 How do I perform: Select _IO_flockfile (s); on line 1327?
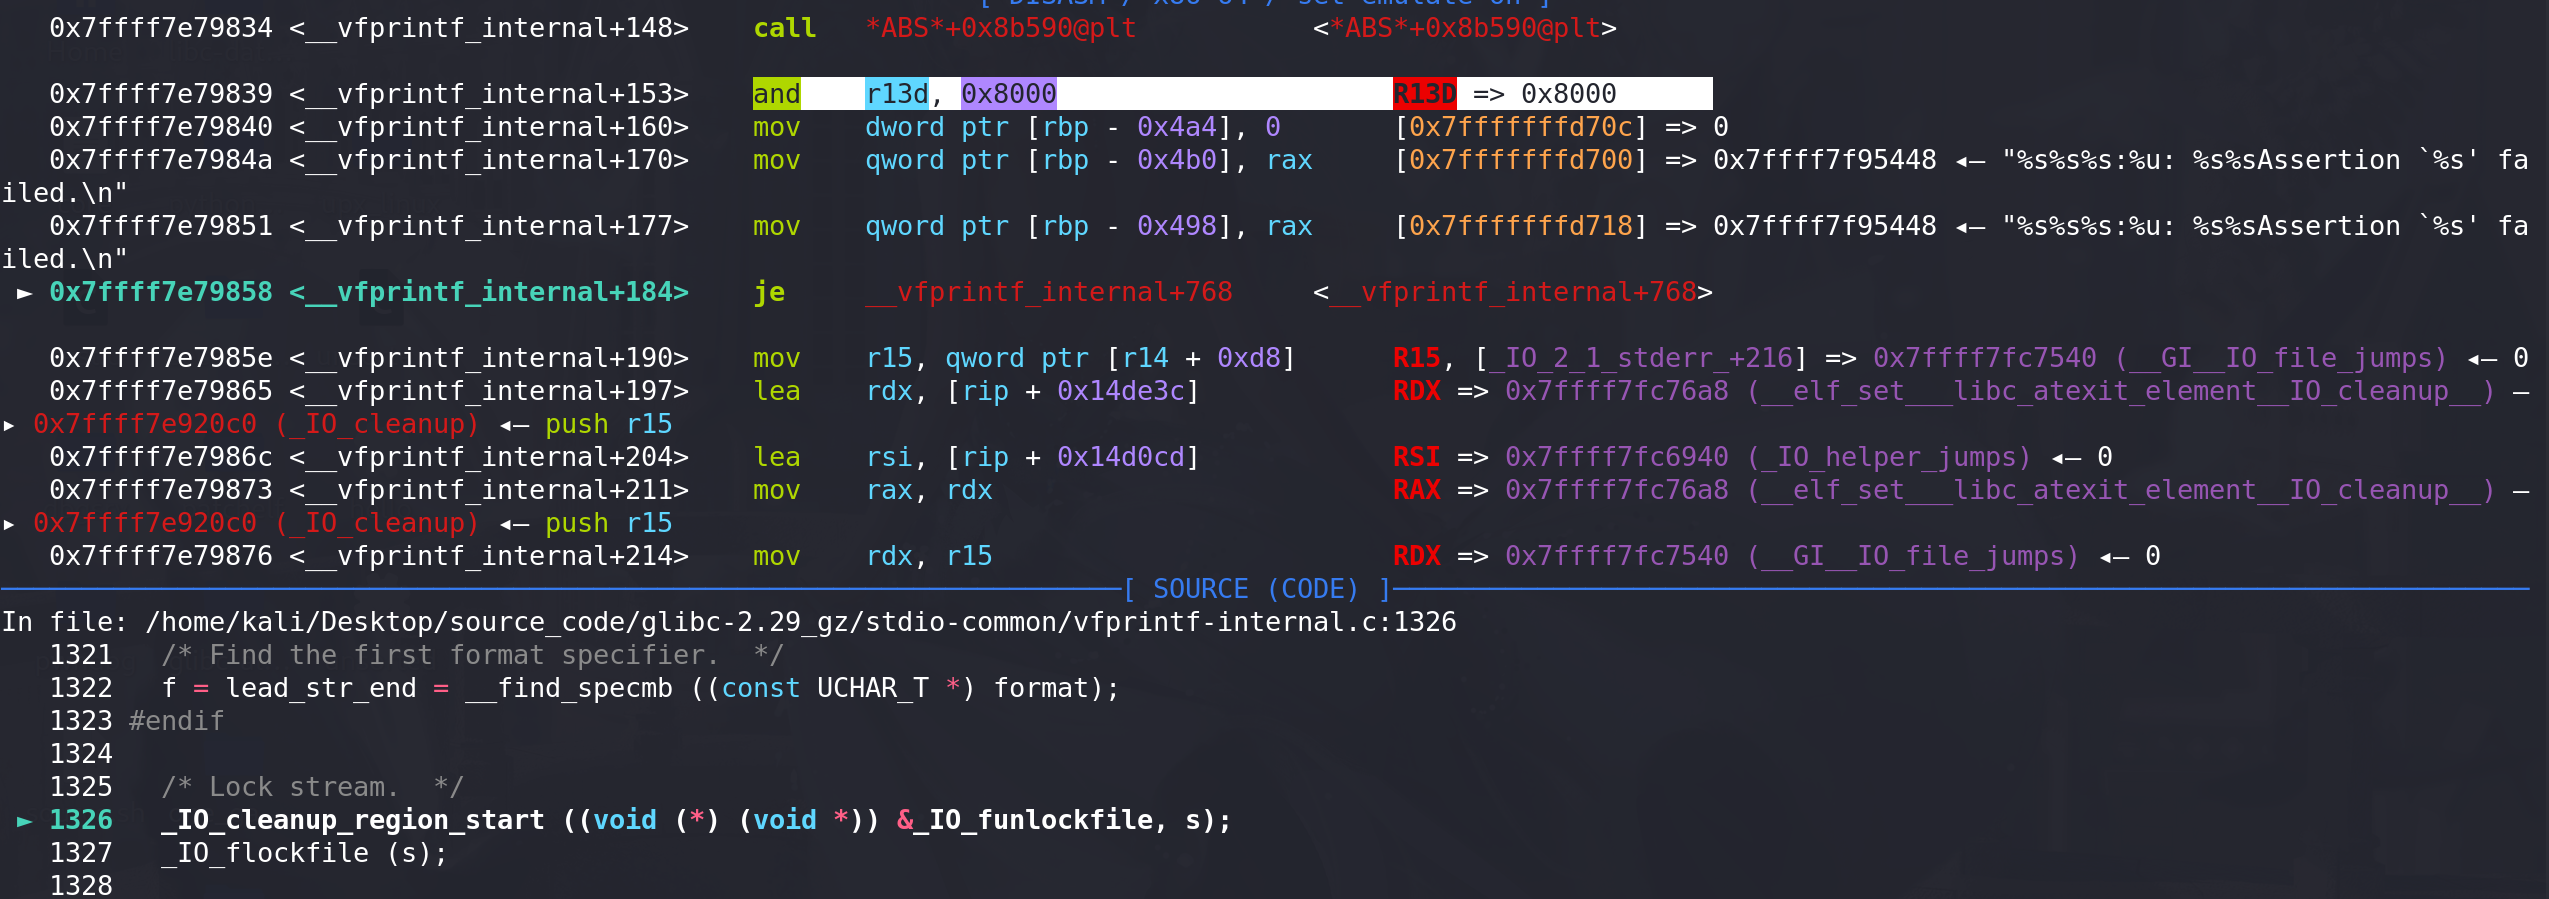tap(305, 853)
